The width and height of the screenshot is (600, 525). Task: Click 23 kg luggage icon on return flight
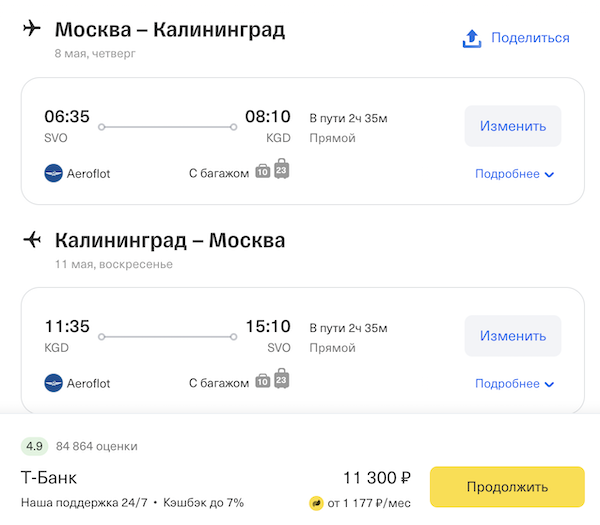click(282, 379)
